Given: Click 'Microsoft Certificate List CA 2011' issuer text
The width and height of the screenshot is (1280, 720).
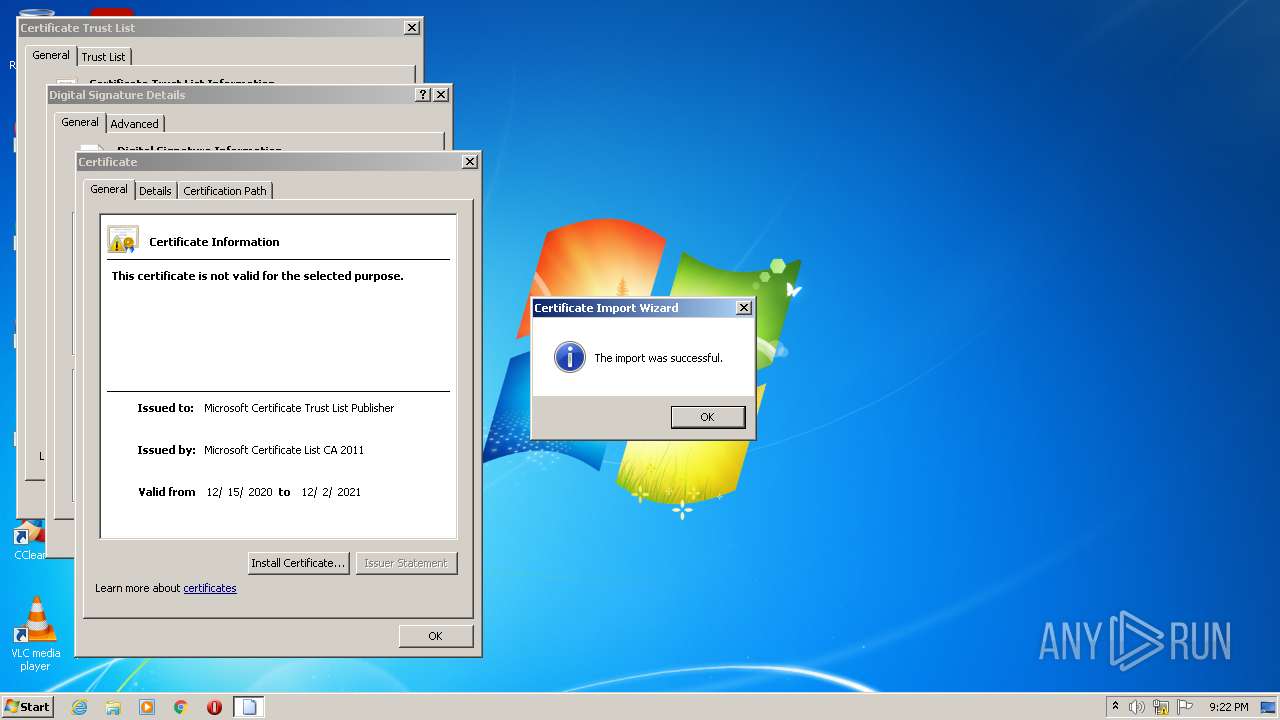Looking at the screenshot, I should pyautogui.click(x=284, y=450).
